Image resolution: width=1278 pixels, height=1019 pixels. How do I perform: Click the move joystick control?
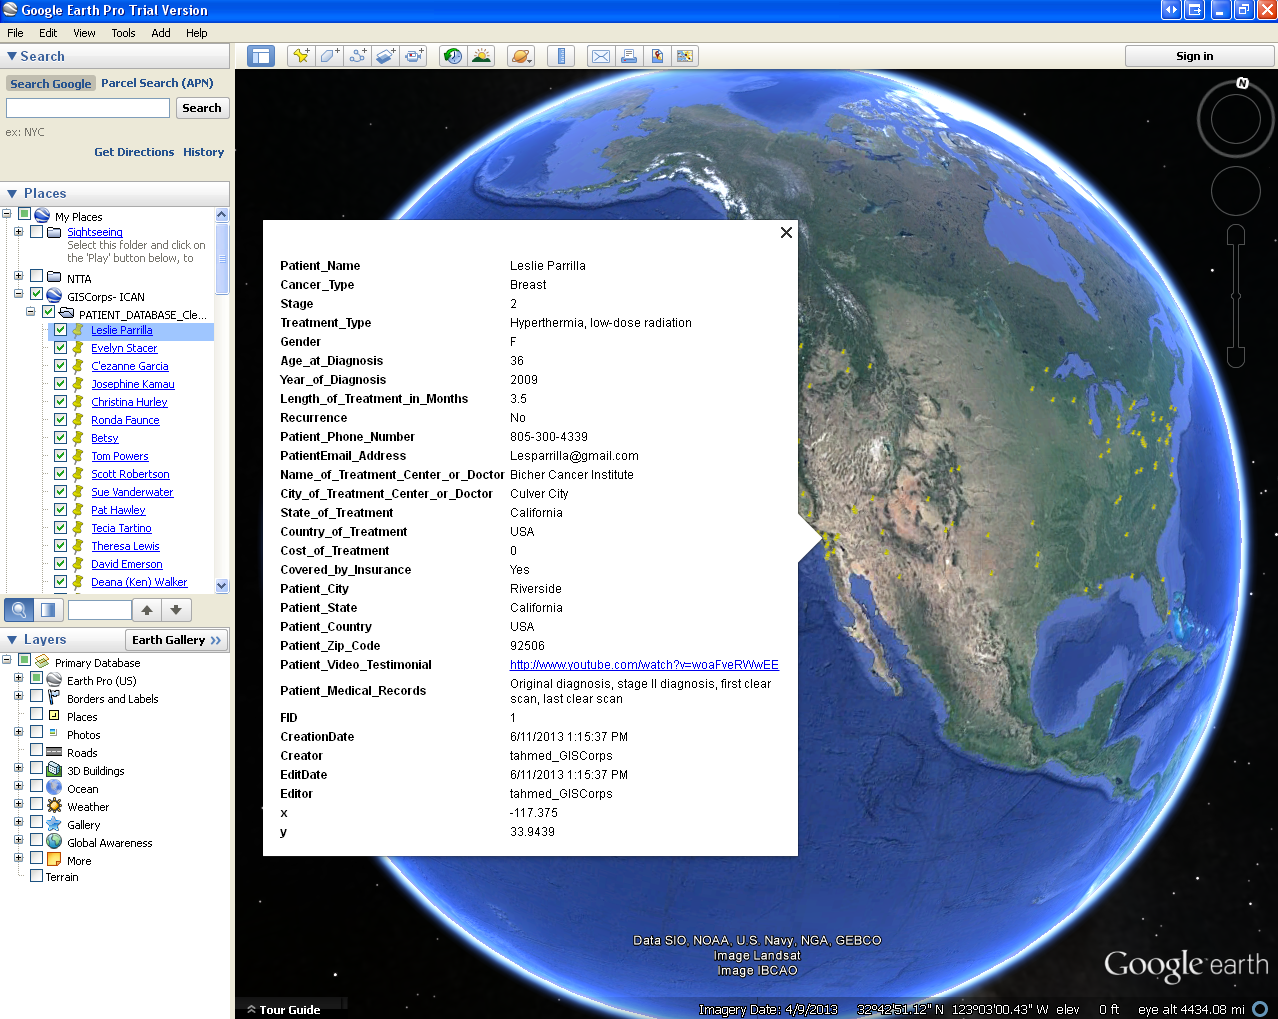[x=1236, y=191]
